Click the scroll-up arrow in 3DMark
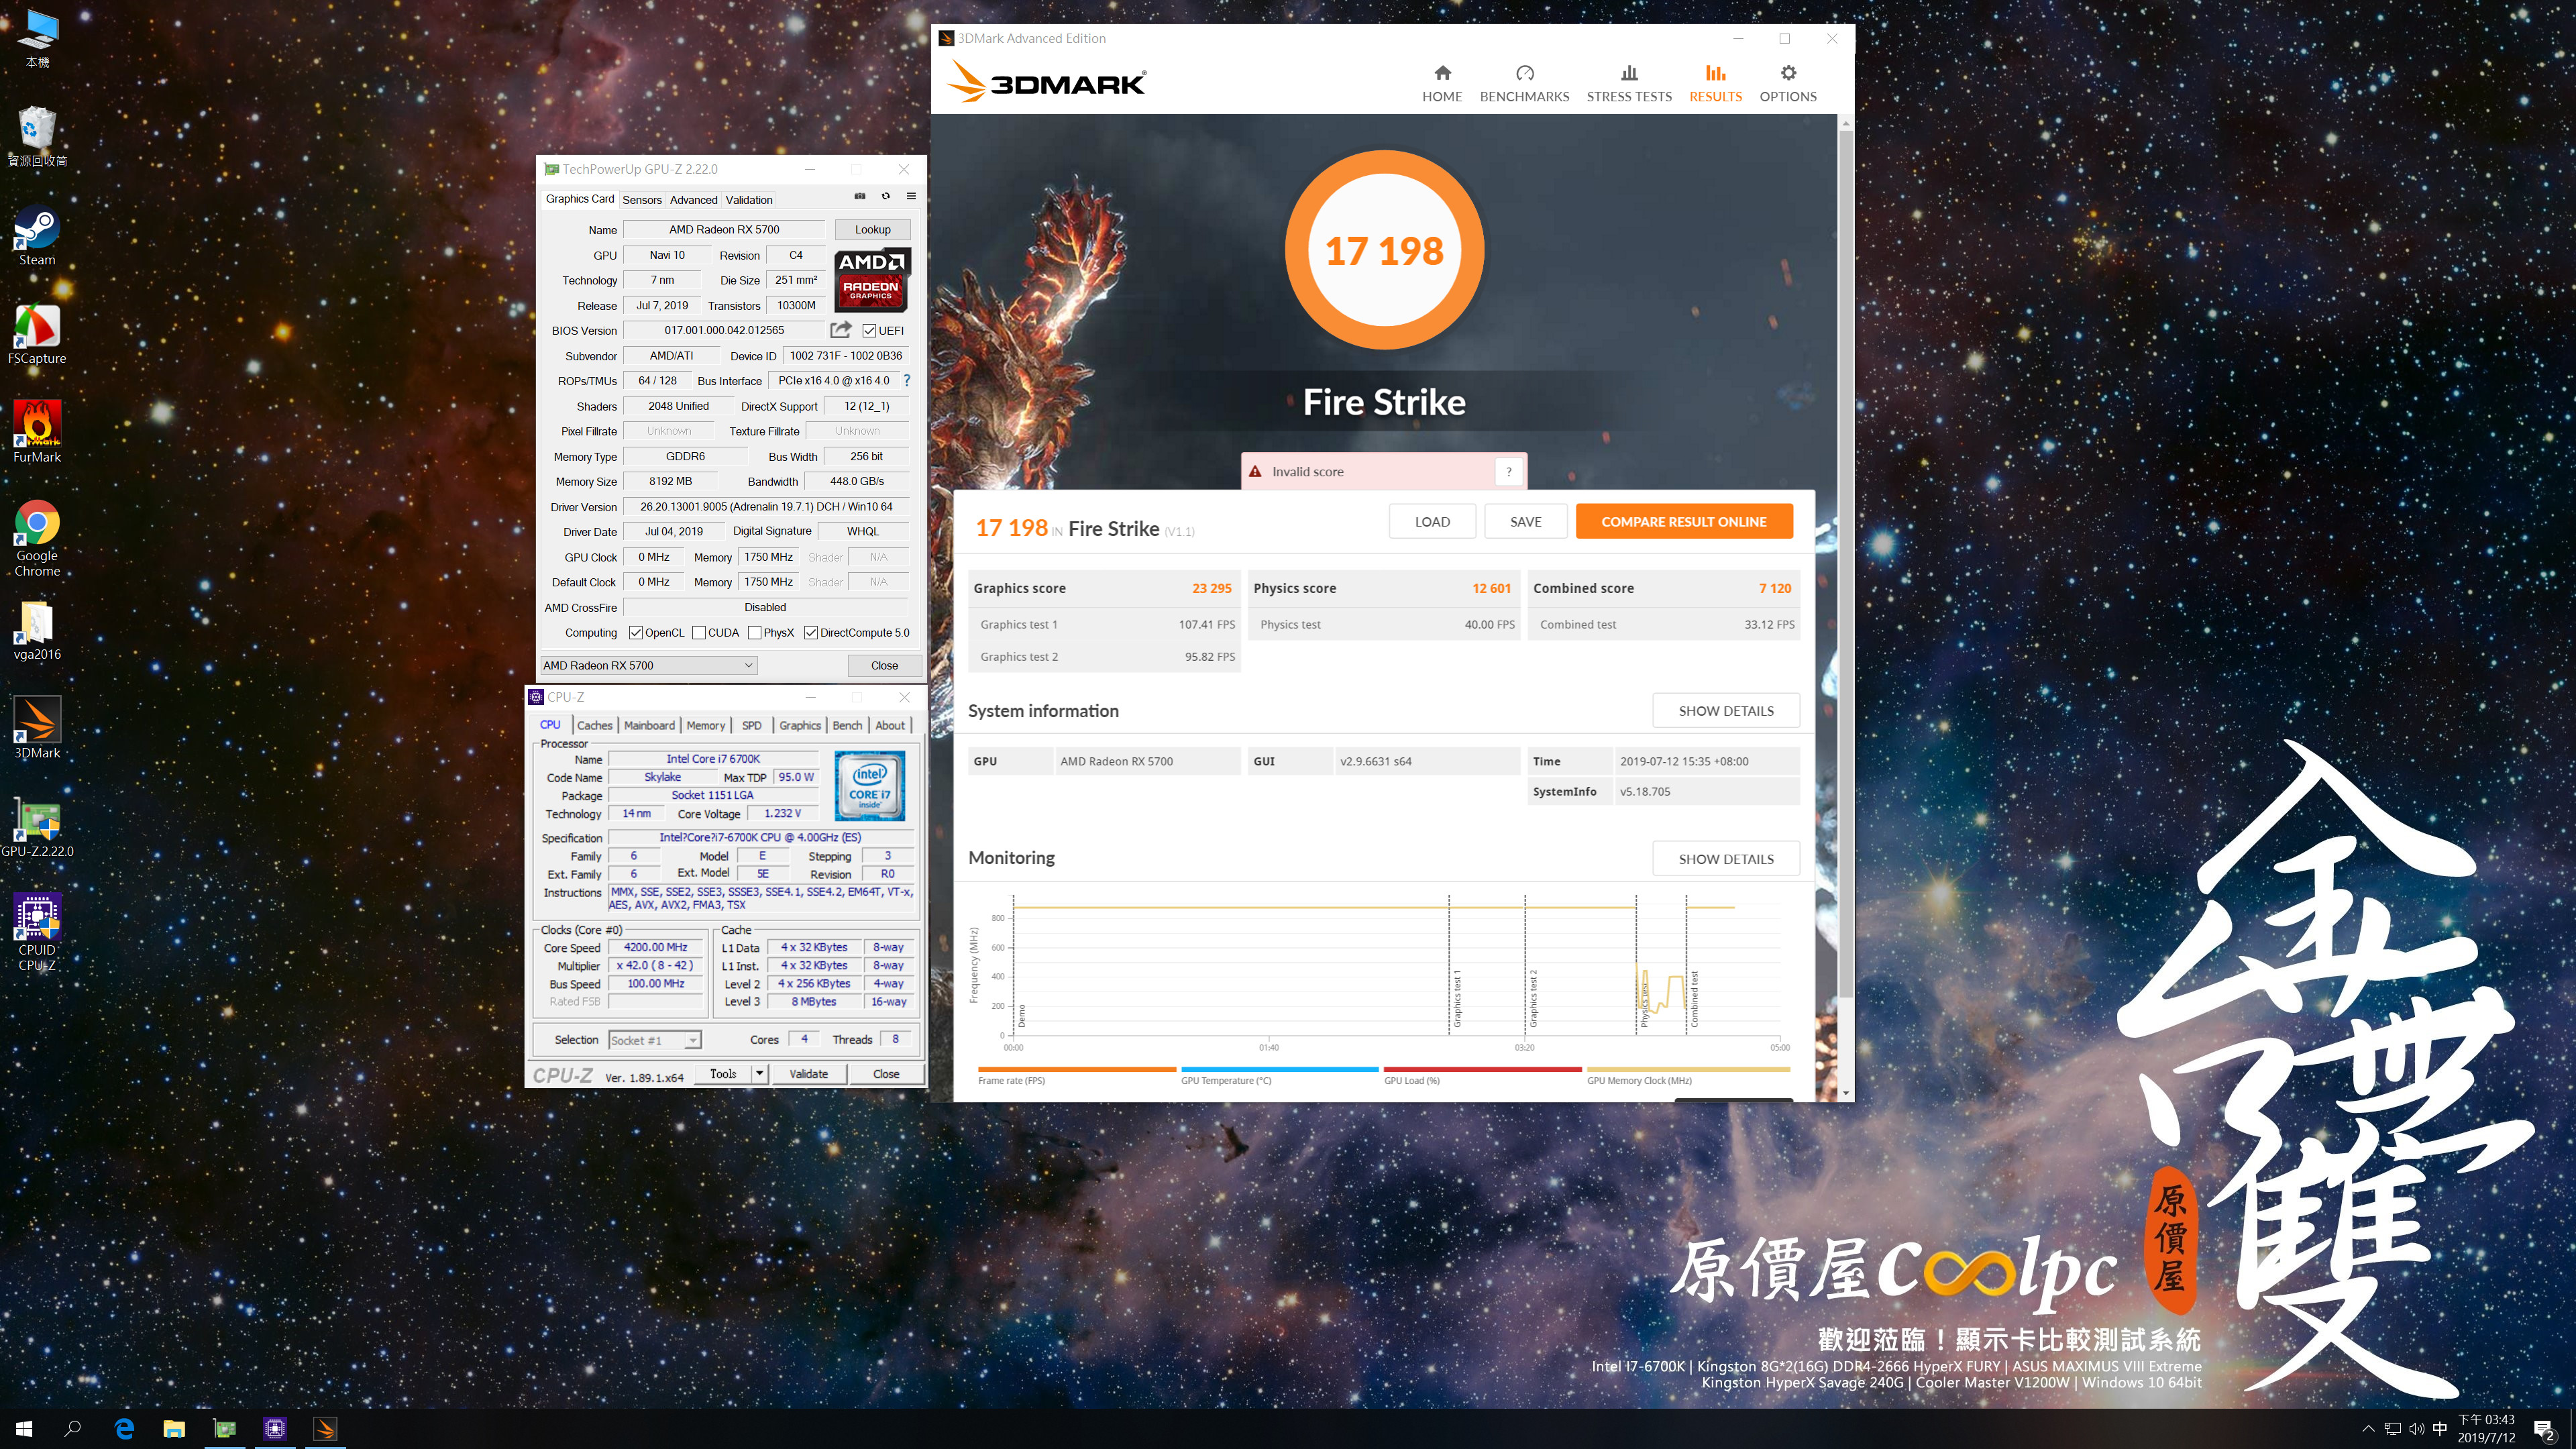The image size is (2576, 1449). pyautogui.click(x=1846, y=123)
